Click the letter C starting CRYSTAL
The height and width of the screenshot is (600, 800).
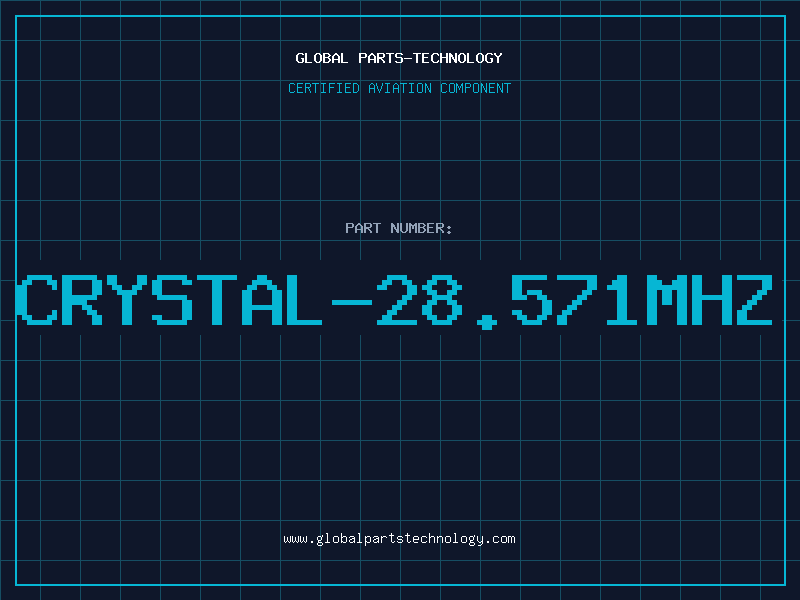(36, 300)
